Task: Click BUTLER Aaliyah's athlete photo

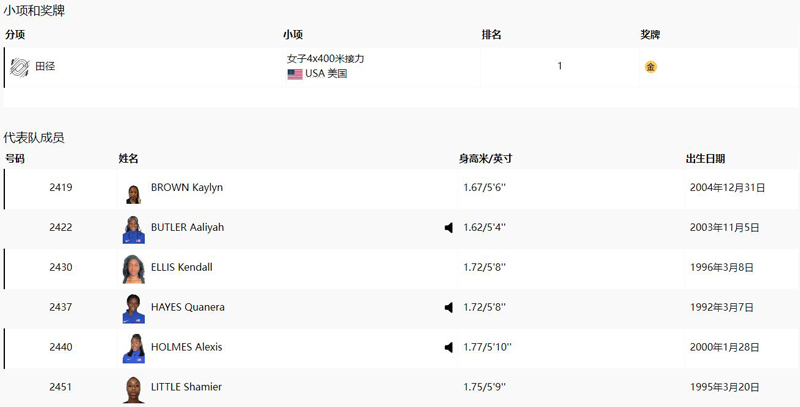Action: (x=134, y=230)
